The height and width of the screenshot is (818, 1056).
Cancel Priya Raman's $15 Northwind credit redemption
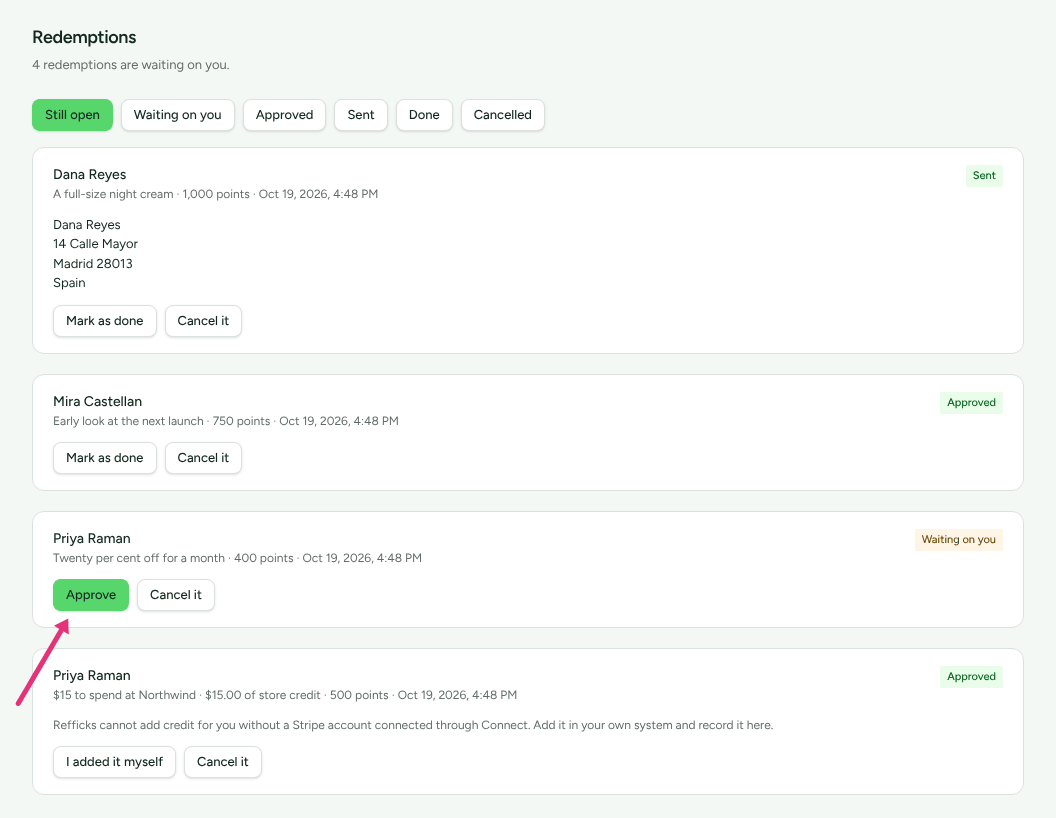[x=223, y=762]
